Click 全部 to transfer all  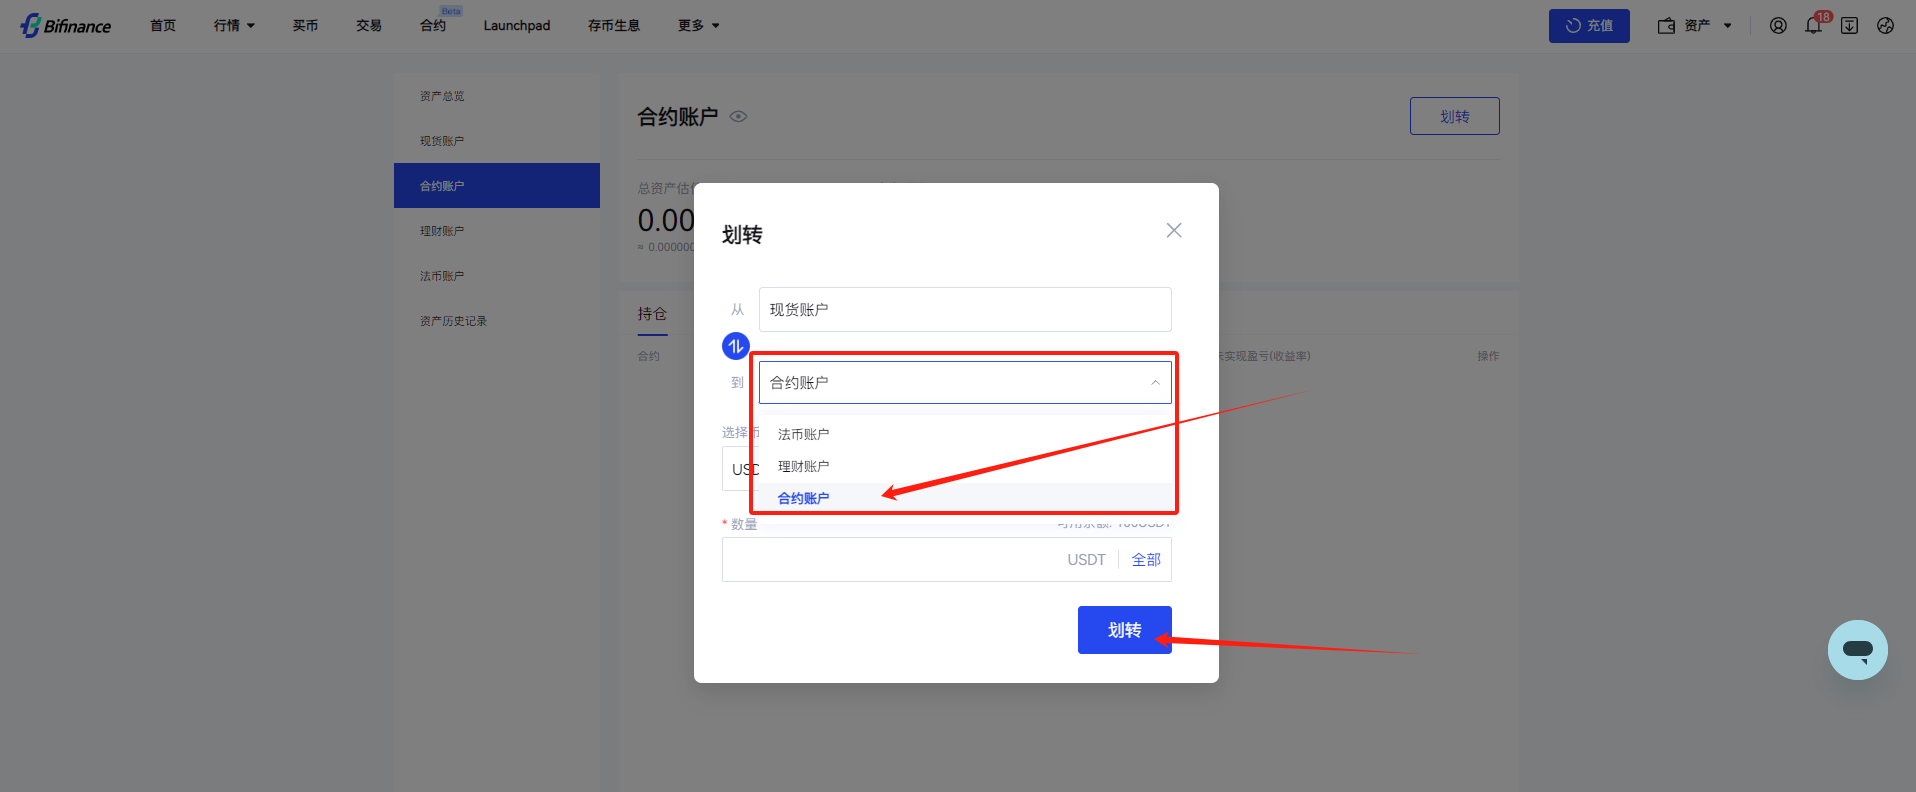point(1145,560)
